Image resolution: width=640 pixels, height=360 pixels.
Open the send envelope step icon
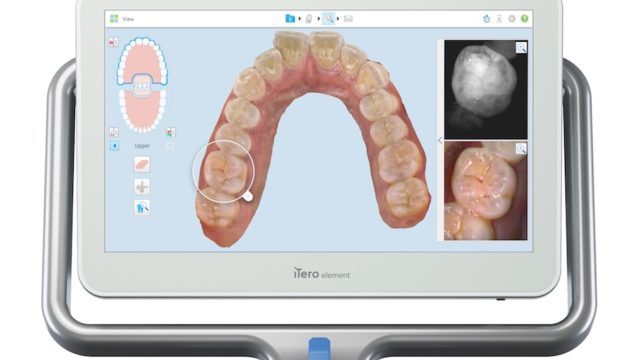click(348, 19)
